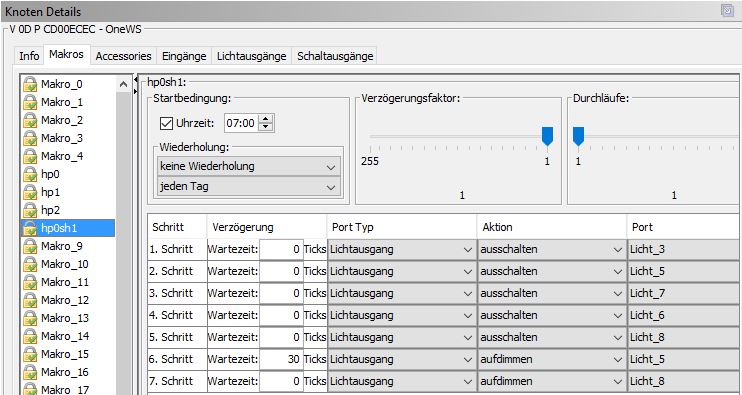Decrease Uhrzeit with the spinner down arrow

click(x=266, y=127)
